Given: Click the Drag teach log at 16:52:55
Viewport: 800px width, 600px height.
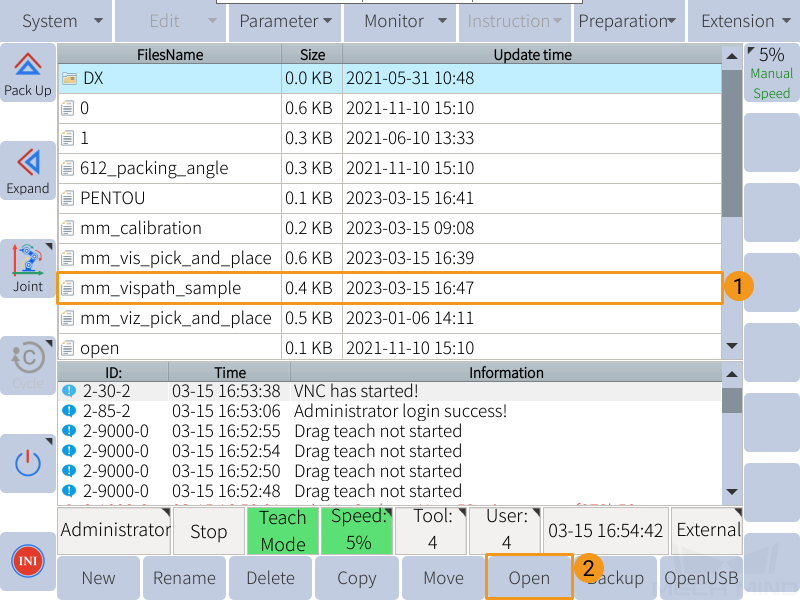Looking at the screenshot, I should [390, 431].
